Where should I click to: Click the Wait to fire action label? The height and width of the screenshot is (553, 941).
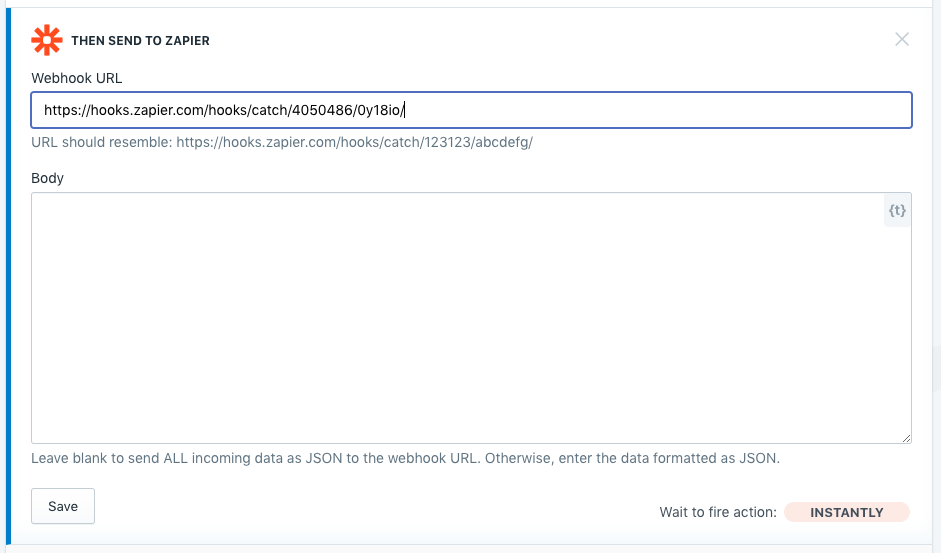(x=718, y=512)
